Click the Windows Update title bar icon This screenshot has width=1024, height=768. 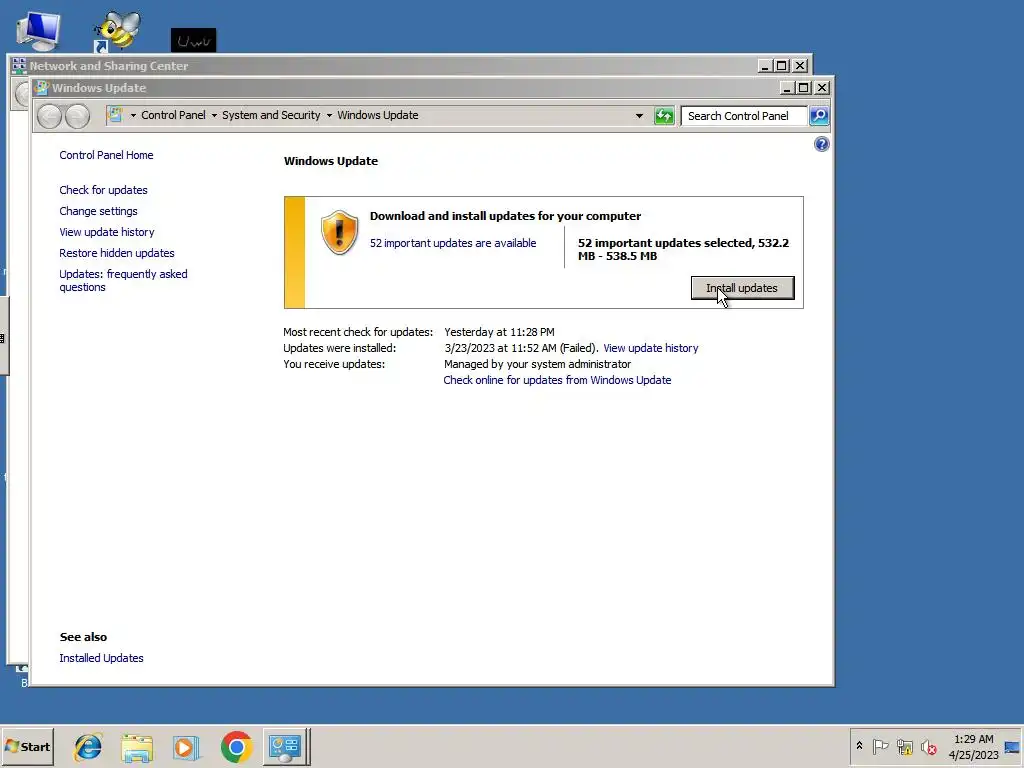coord(42,88)
